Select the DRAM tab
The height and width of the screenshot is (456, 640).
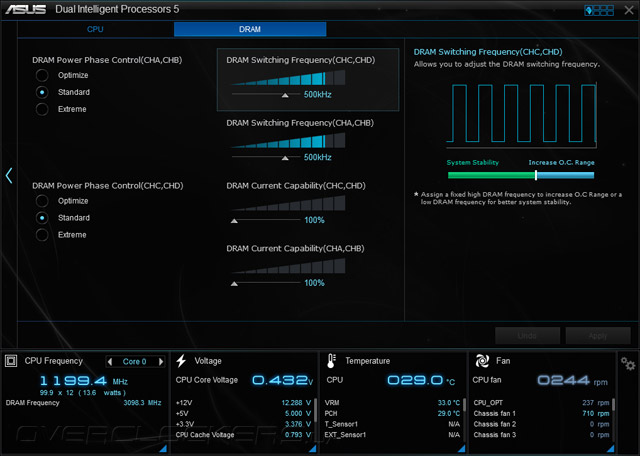pos(250,29)
